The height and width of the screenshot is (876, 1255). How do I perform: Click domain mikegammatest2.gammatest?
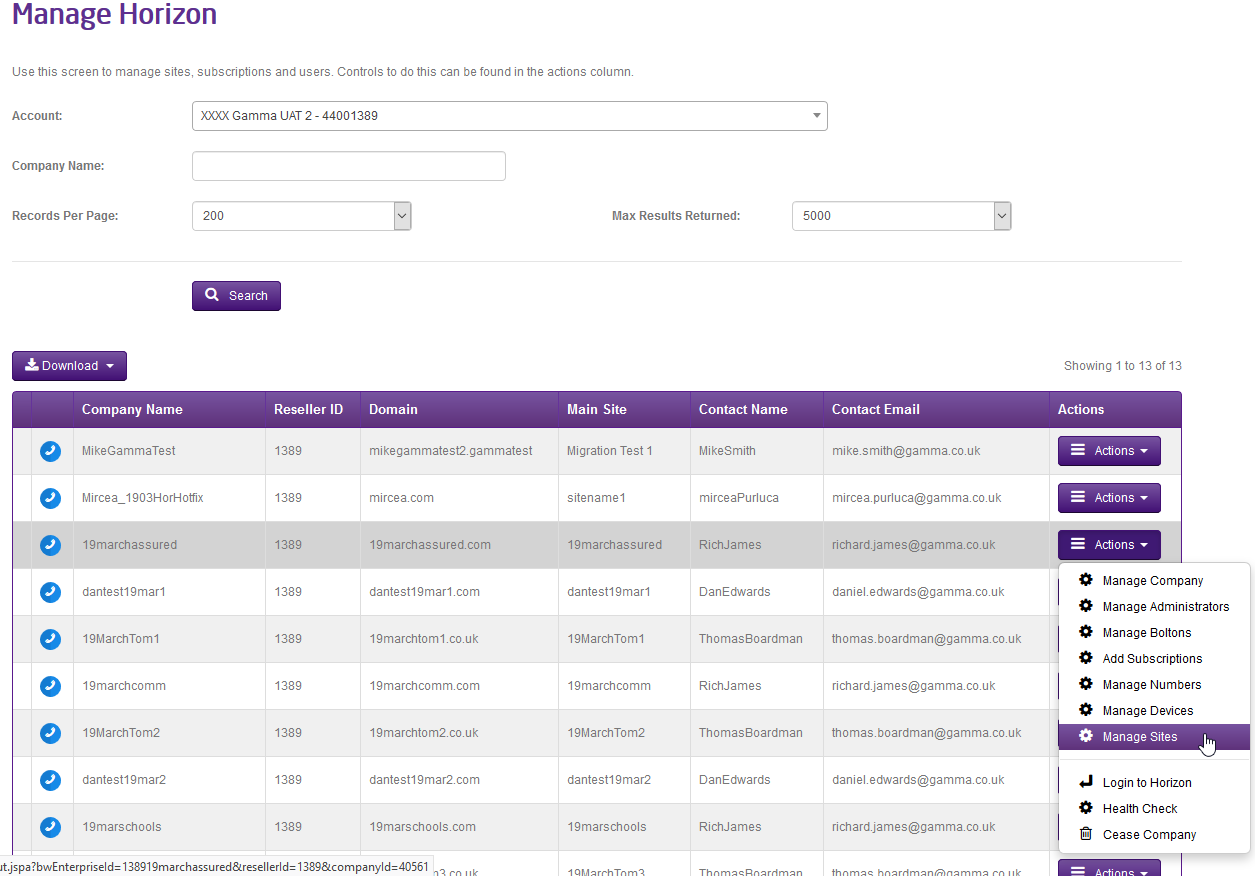[x=451, y=451]
